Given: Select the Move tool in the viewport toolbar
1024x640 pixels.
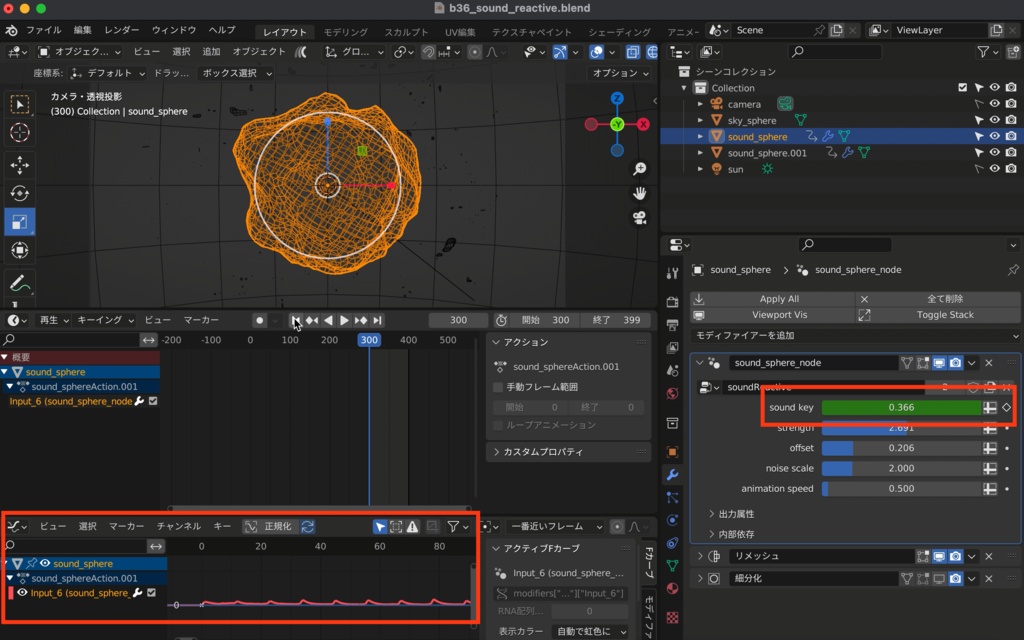Looking at the screenshot, I should (x=20, y=163).
